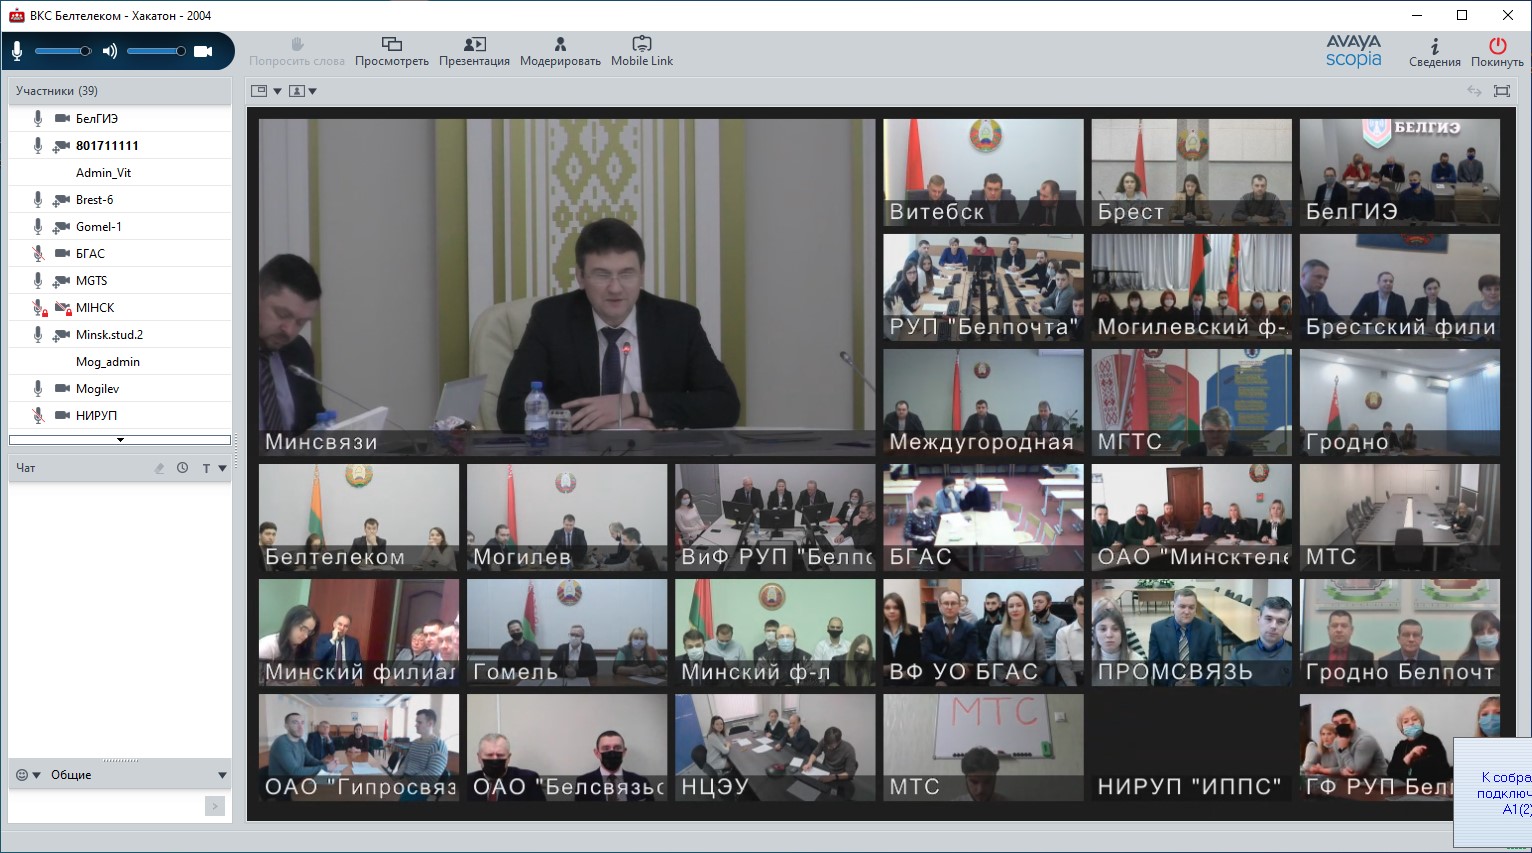Select the Участники (39) panel header

tap(120, 91)
